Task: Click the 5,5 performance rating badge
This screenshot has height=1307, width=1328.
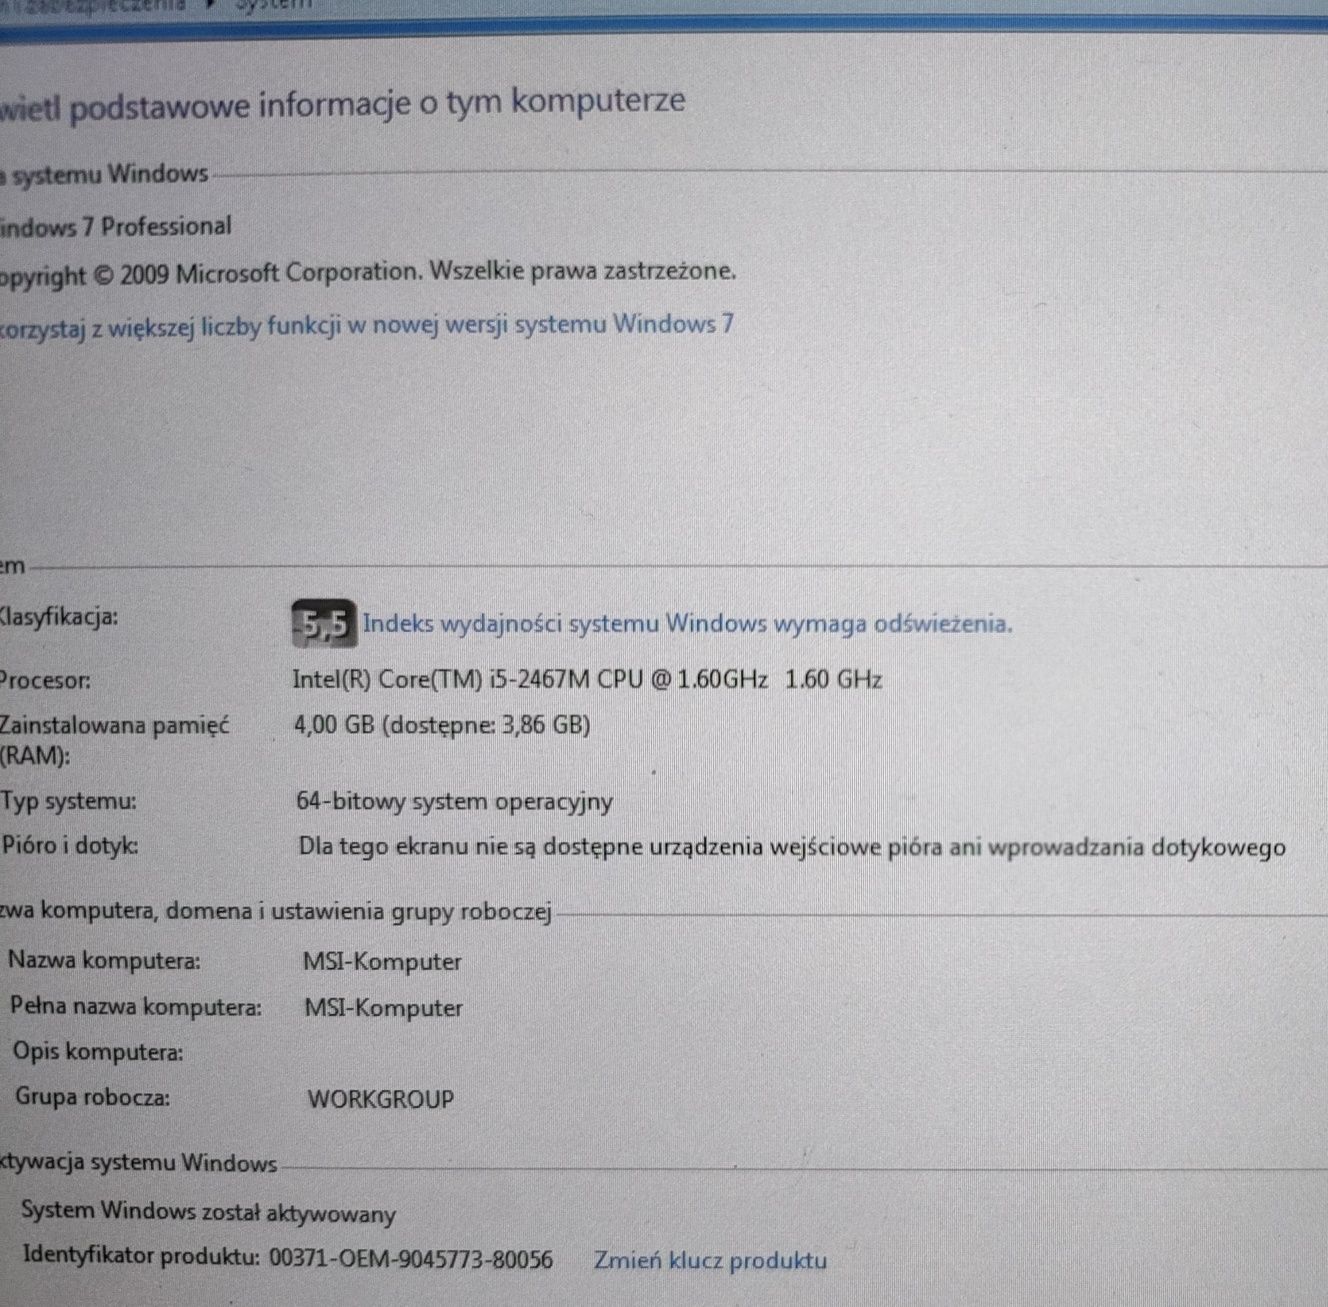Action: point(324,625)
